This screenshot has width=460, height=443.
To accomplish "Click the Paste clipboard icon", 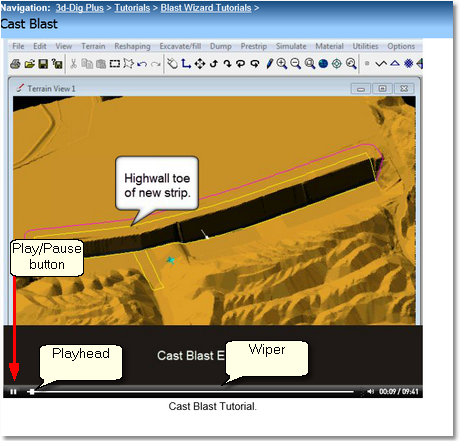I will point(101,64).
